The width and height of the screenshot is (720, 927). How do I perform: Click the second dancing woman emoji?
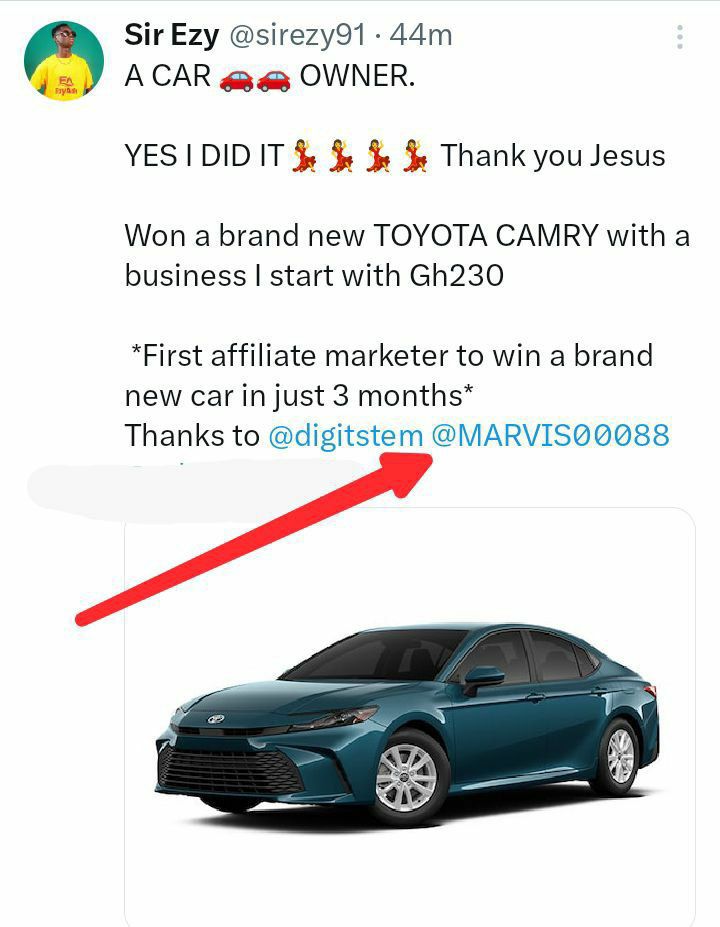(341, 155)
